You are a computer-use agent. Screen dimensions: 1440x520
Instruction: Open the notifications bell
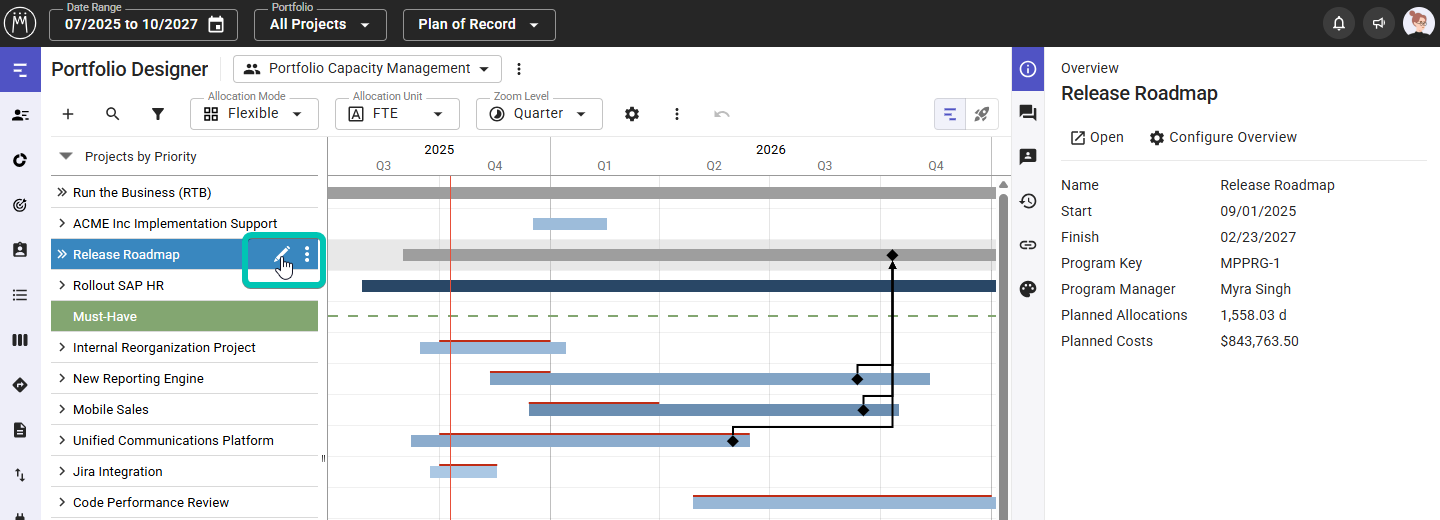point(1338,24)
